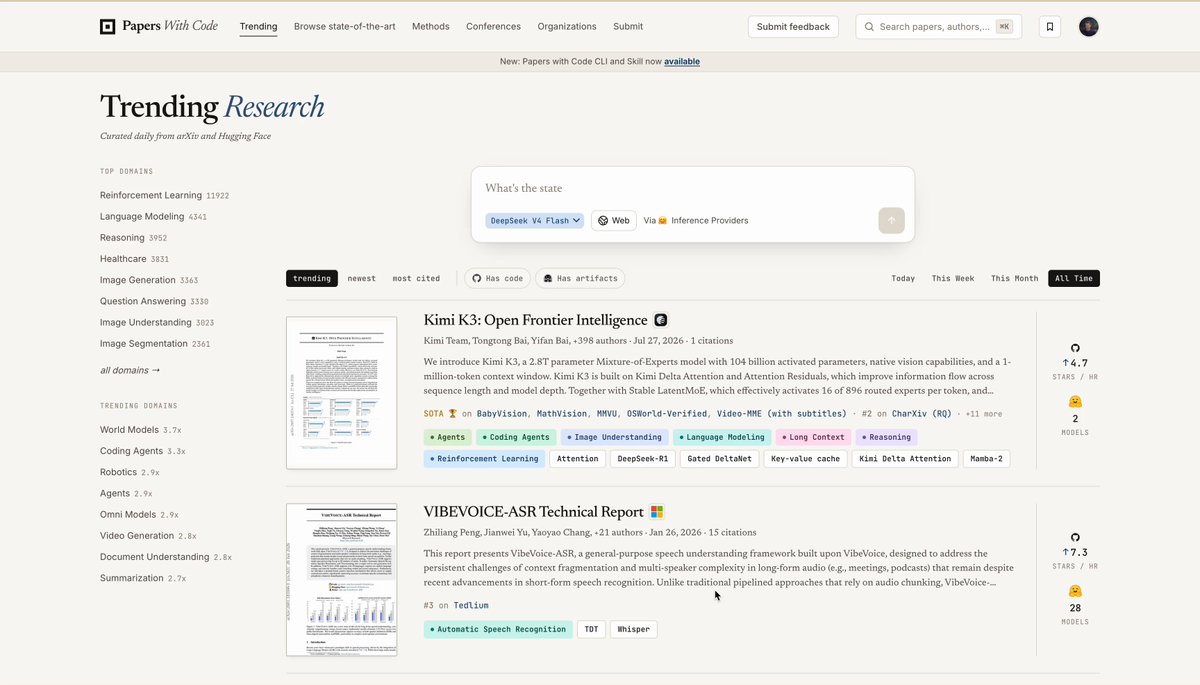Screen dimensions: 1200x685
Task: Click the Microsoft logo beside VIBEVOICE-ASR title
Action: (x=657, y=512)
